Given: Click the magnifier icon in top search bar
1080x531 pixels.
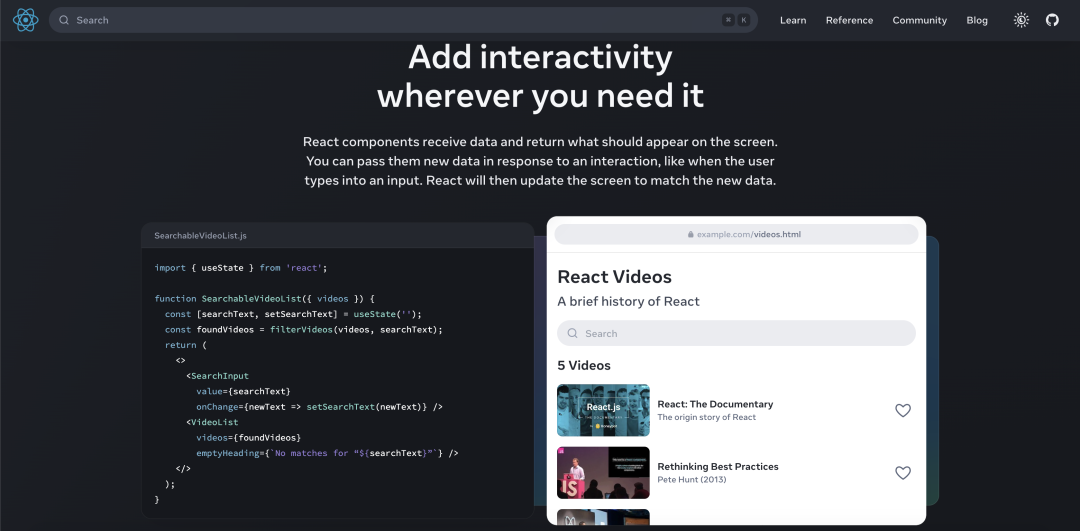Looking at the screenshot, I should click(64, 20).
